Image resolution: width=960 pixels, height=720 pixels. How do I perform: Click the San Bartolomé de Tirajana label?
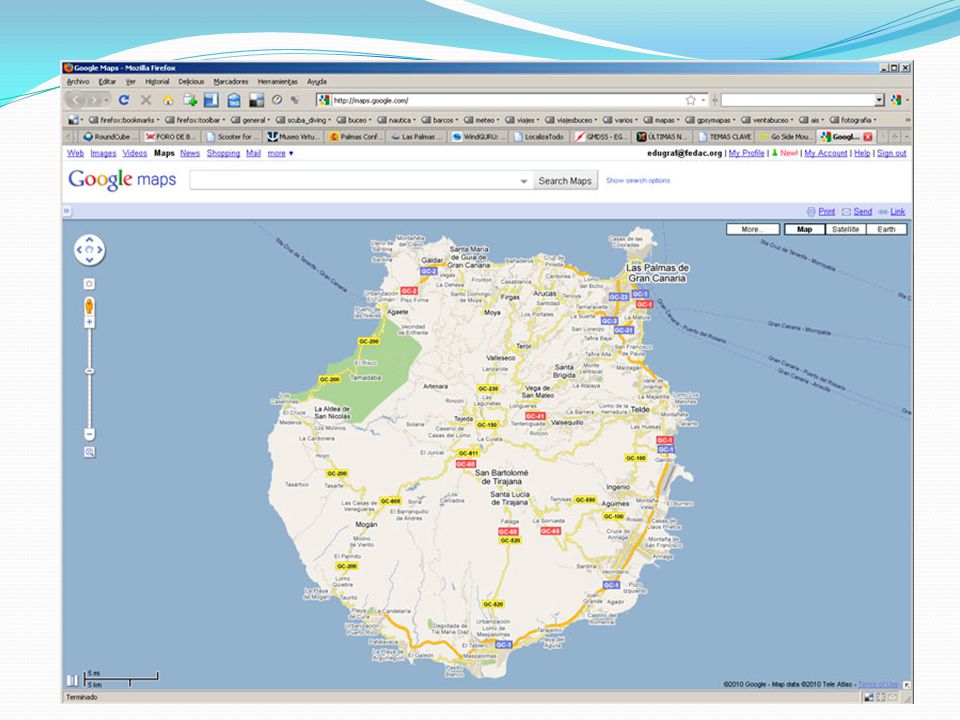pyautogui.click(x=501, y=477)
